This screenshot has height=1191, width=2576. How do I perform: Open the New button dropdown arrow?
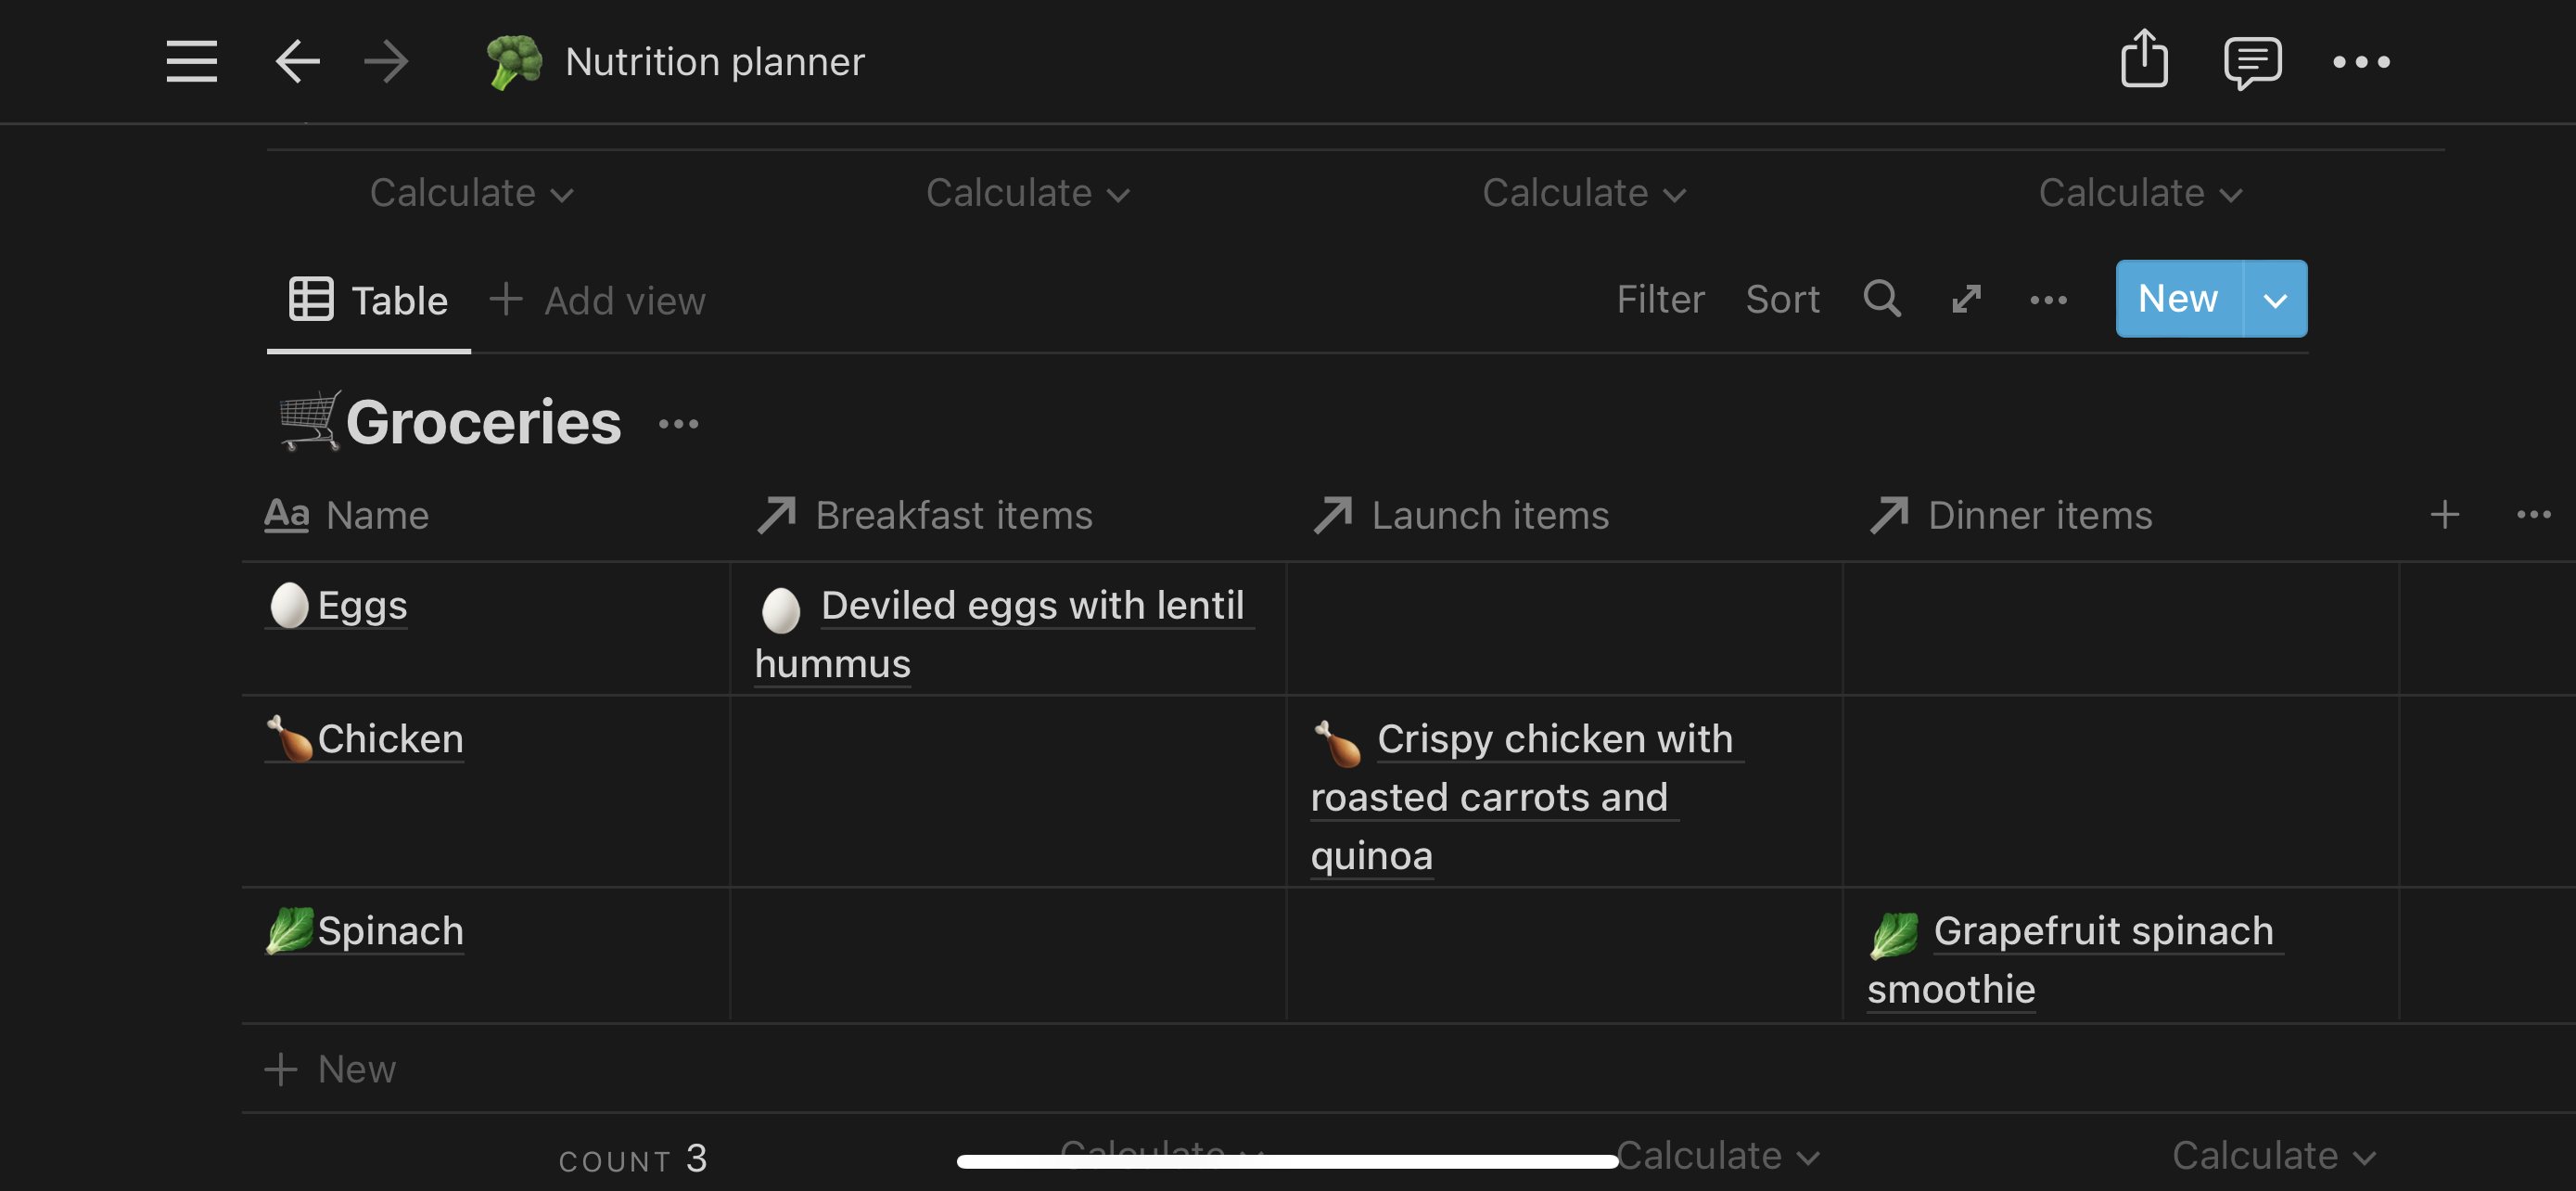[x=2275, y=299]
